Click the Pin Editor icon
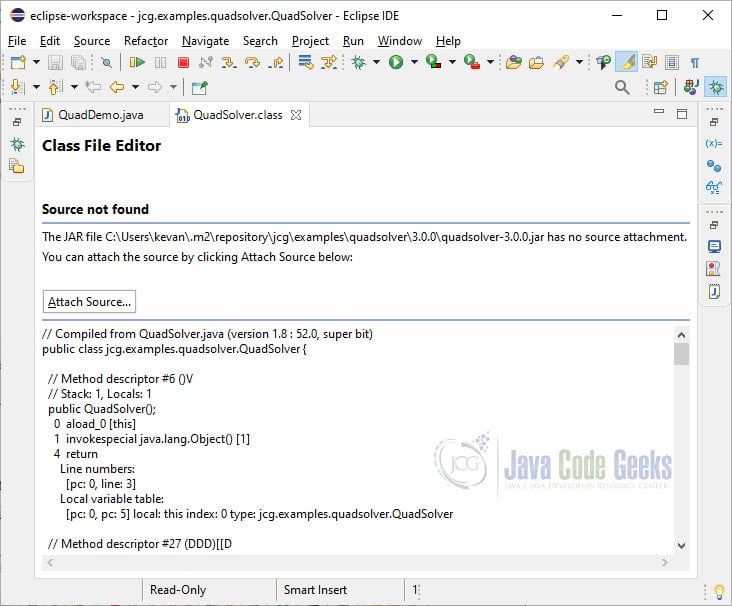This screenshot has width=732, height=606. (199, 87)
